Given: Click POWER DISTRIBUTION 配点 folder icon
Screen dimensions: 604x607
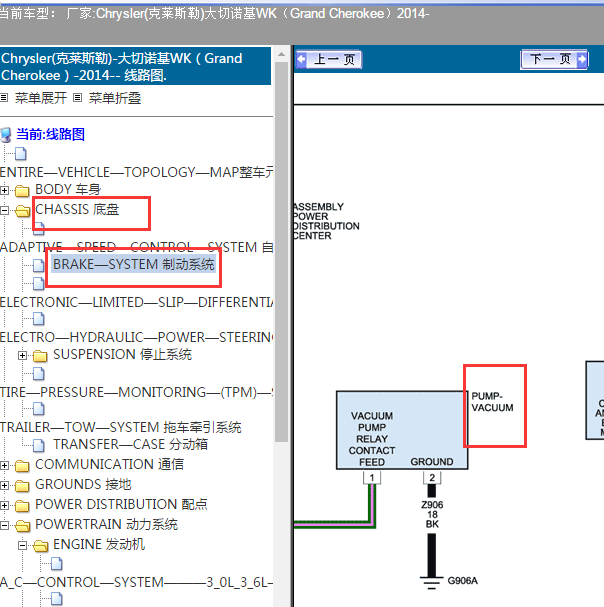Looking at the screenshot, I should click(22, 506).
